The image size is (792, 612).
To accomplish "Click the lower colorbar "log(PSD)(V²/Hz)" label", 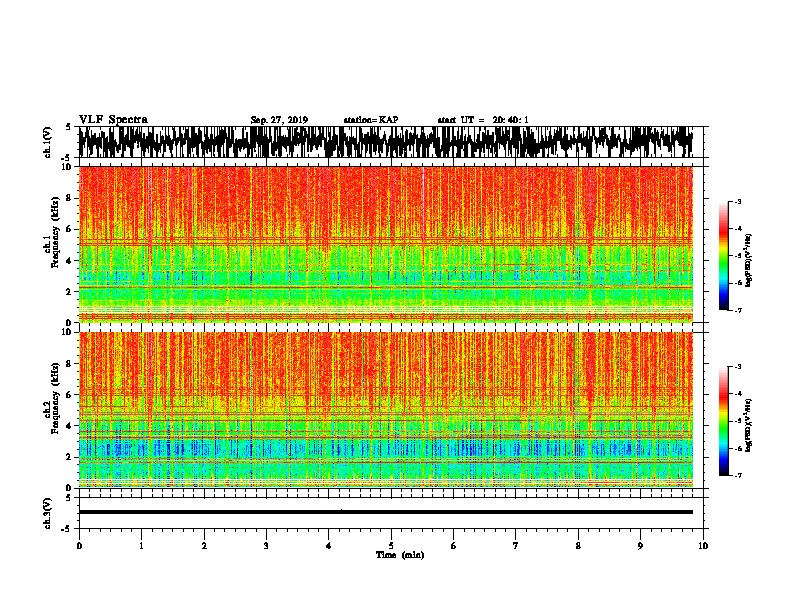I will point(748,425).
